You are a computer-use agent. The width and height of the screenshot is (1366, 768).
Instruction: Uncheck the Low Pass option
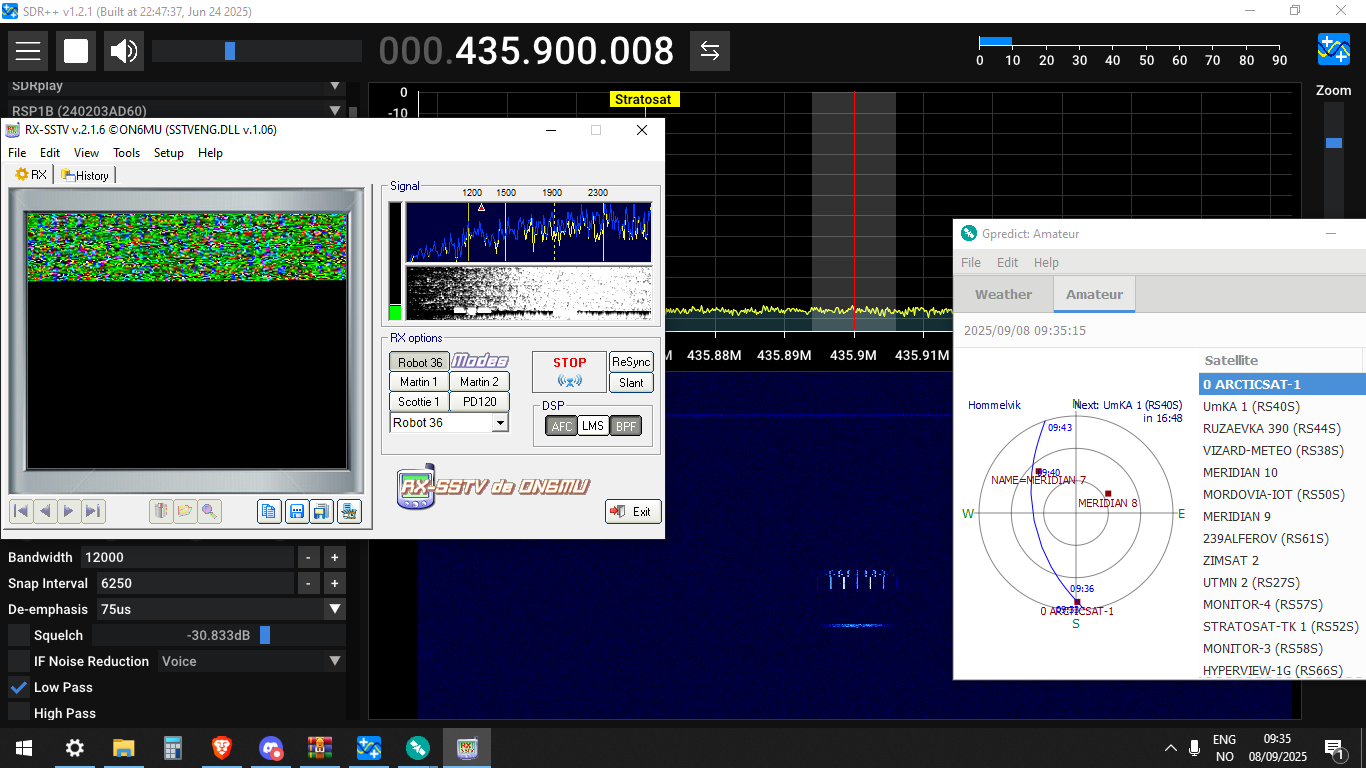(19, 687)
